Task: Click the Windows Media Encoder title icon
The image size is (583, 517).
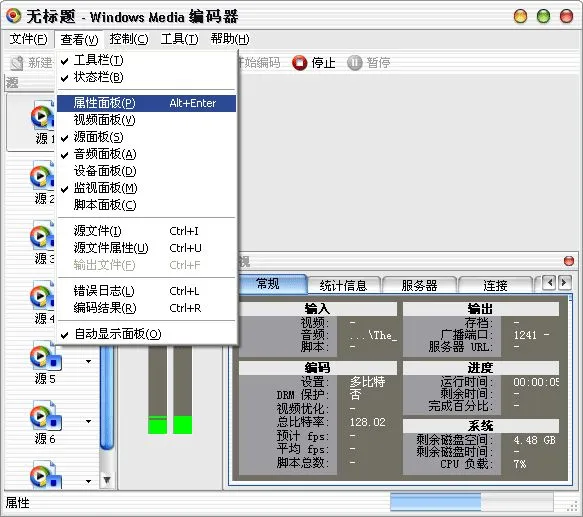Action: click(13, 16)
